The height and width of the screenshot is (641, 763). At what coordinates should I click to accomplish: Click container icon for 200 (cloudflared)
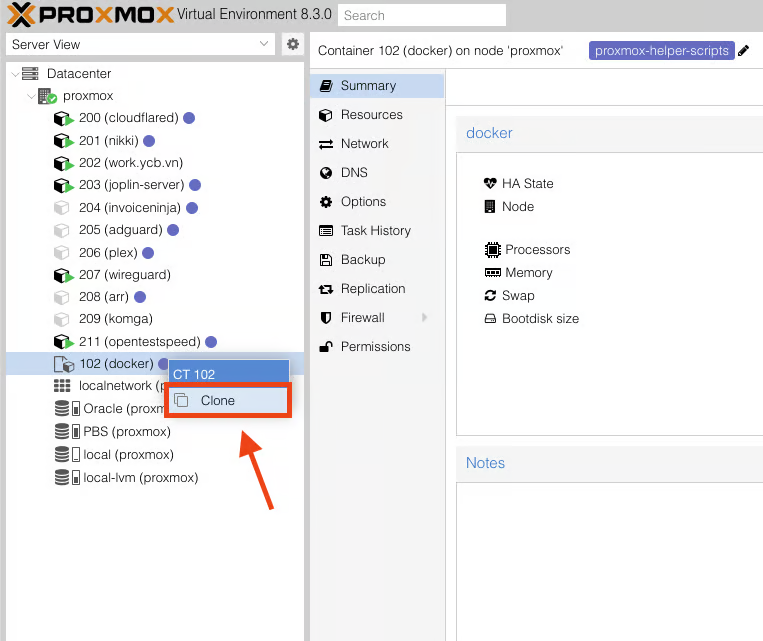(x=63, y=118)
